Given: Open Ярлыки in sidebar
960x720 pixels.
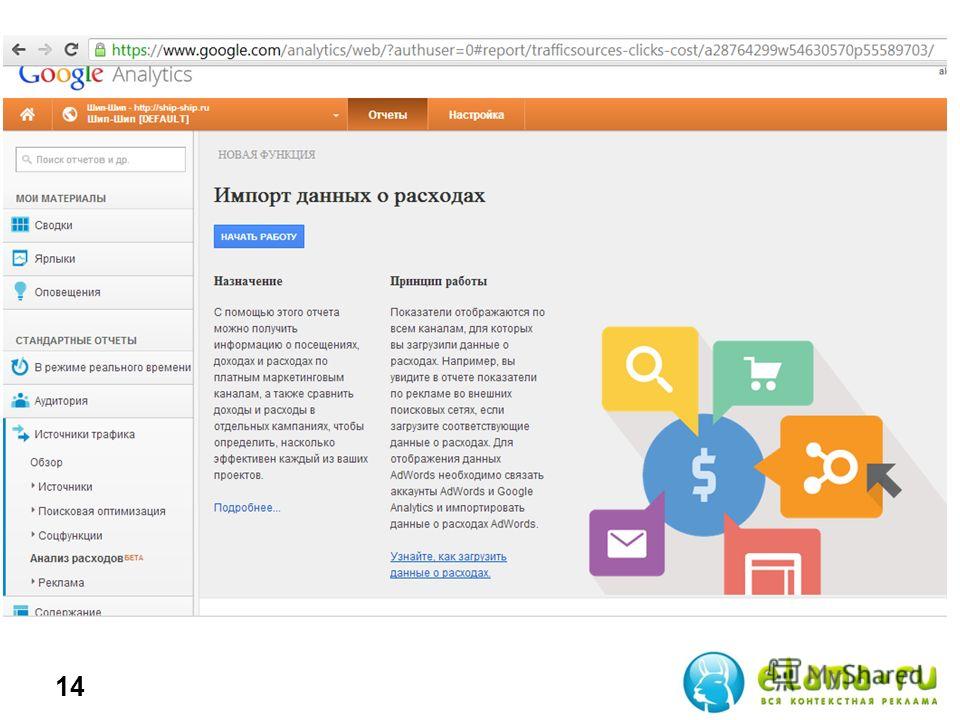Looking at the screenshot, I should click(98, 259).
